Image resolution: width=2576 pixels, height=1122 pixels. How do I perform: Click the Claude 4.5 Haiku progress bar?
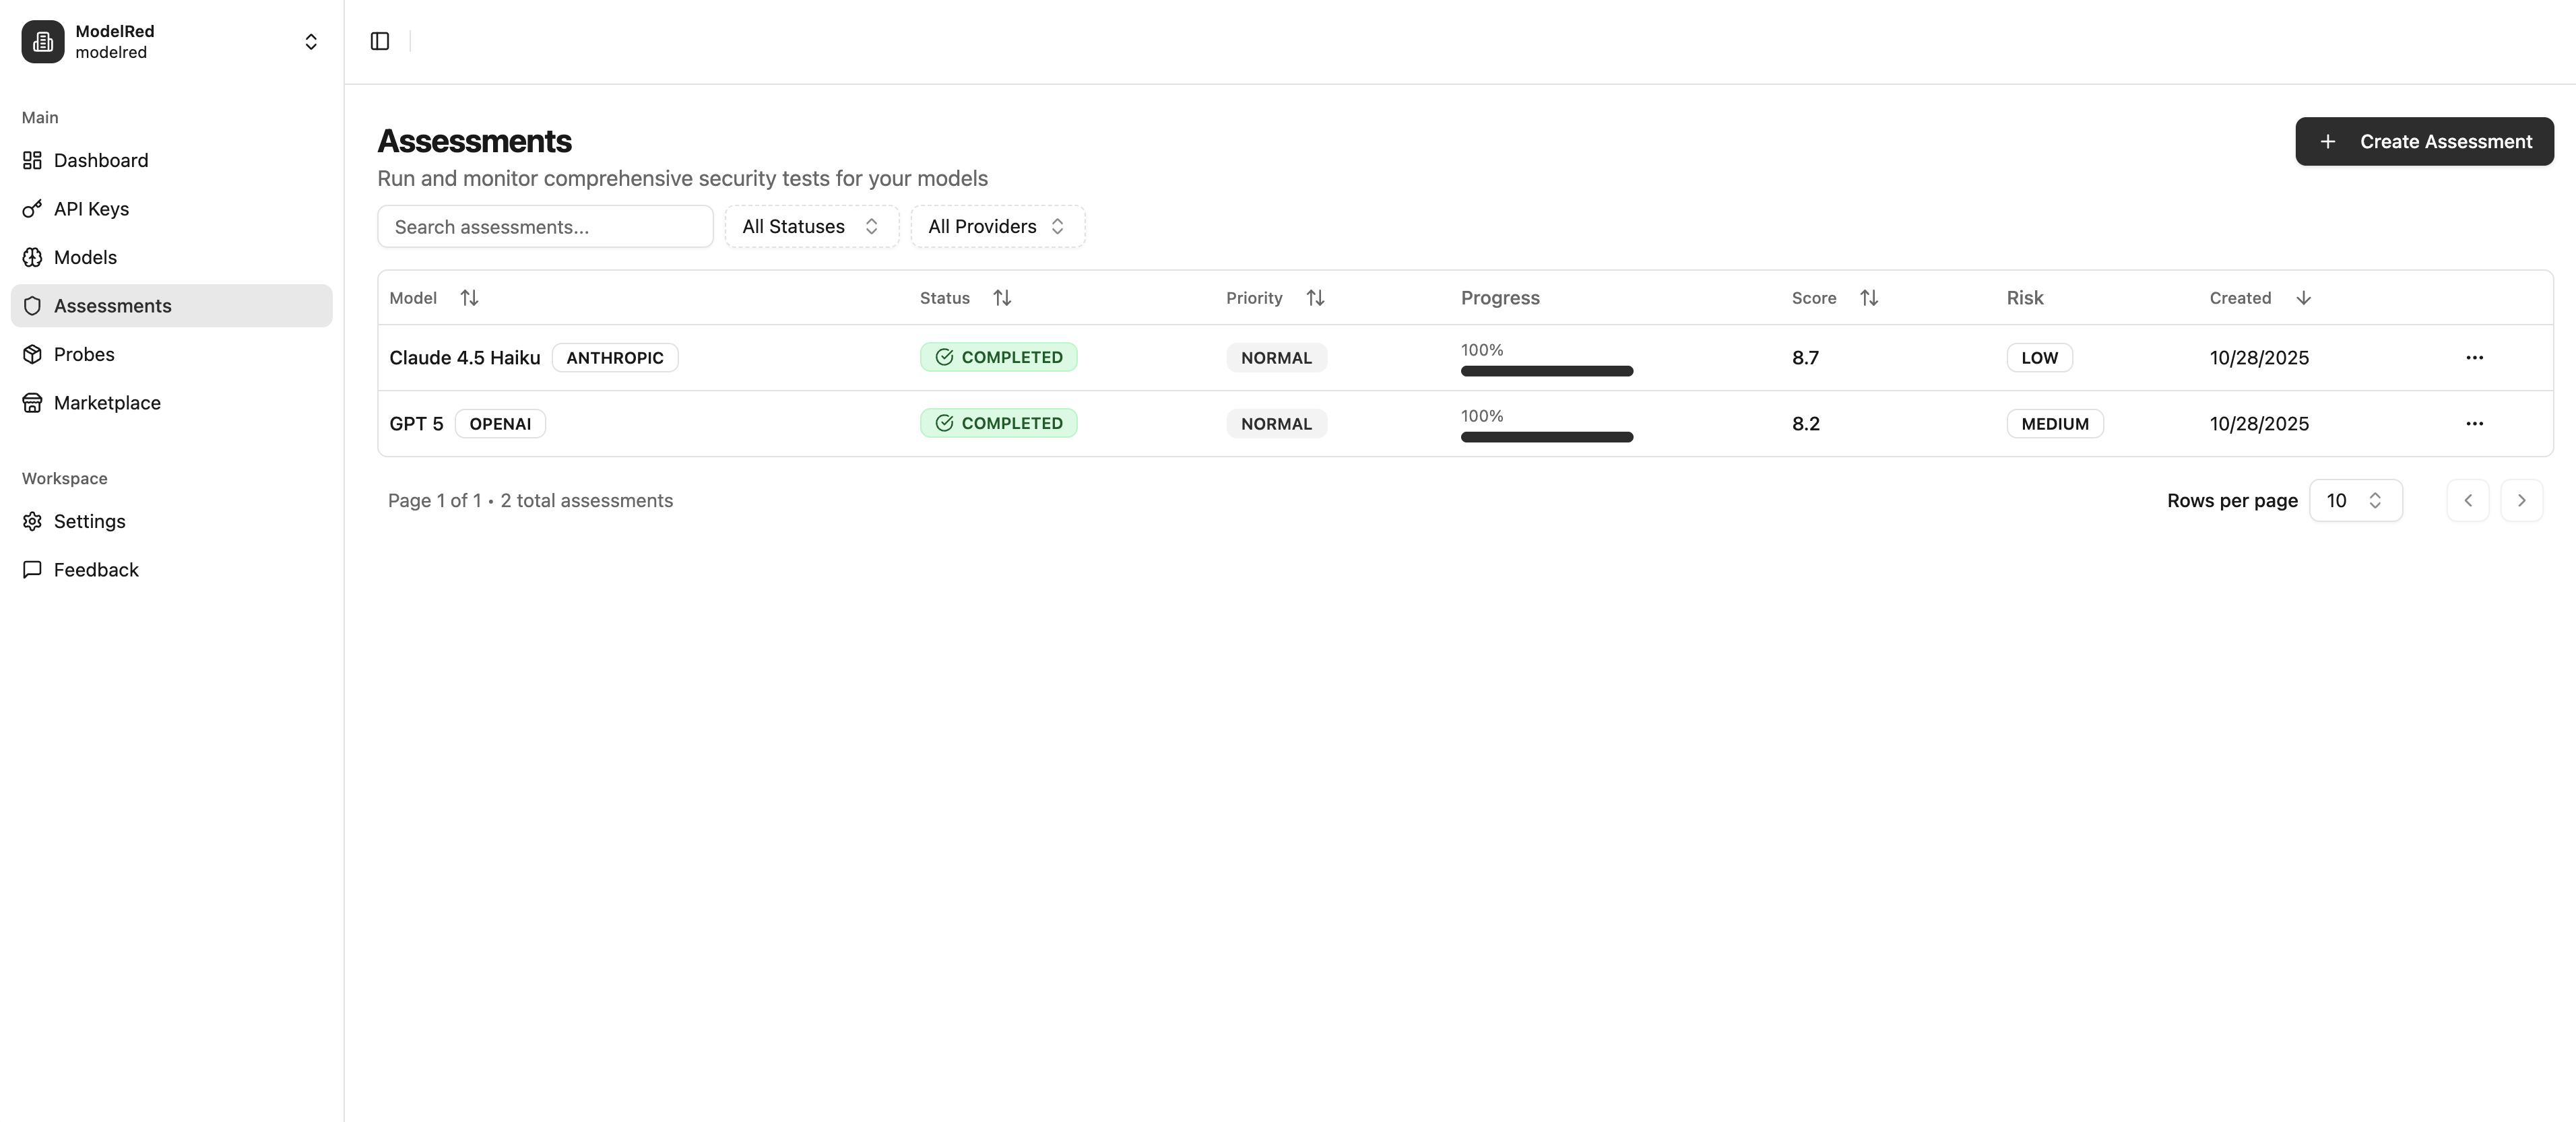tap(1546, 370)
